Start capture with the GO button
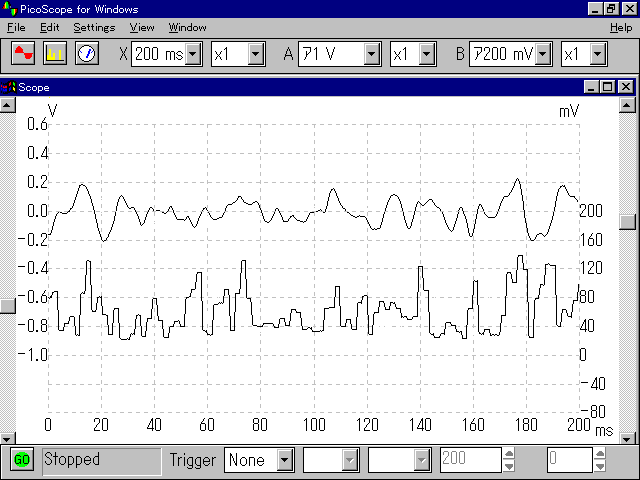640x480 pixels. coord(22,460)
